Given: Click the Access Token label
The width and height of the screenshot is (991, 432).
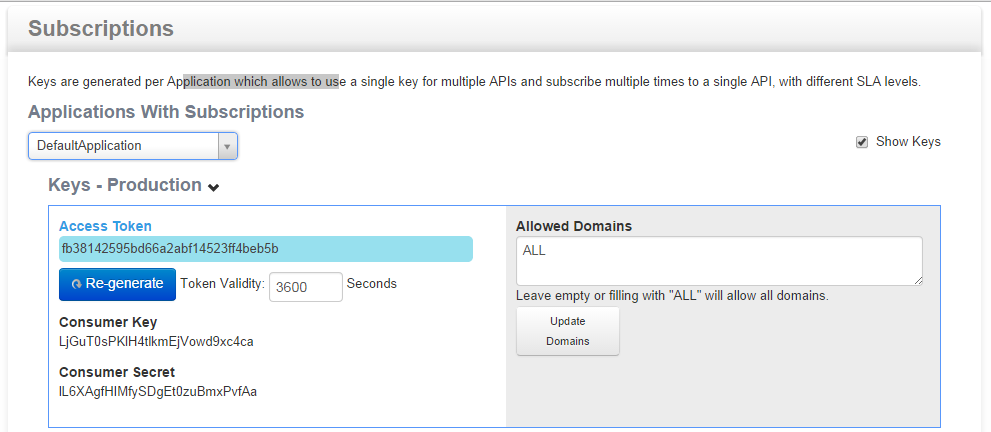Looking at the screenshot, I should pos(105,226).
